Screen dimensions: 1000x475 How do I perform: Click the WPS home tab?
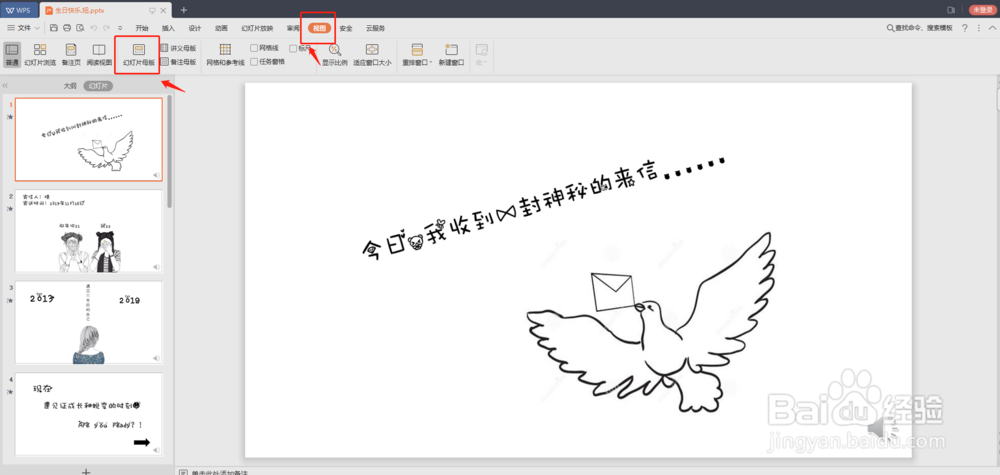(x=18, y=10)
